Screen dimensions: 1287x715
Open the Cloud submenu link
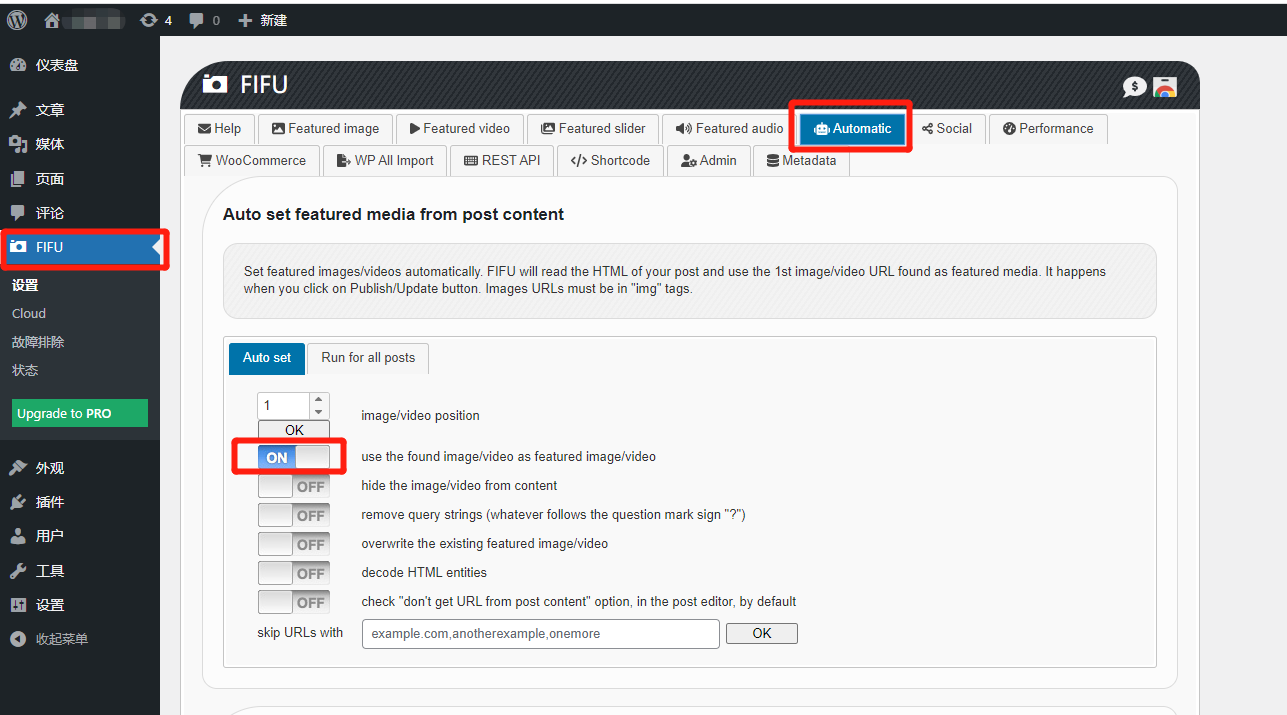pyautogui.click(x=29, y=313)
